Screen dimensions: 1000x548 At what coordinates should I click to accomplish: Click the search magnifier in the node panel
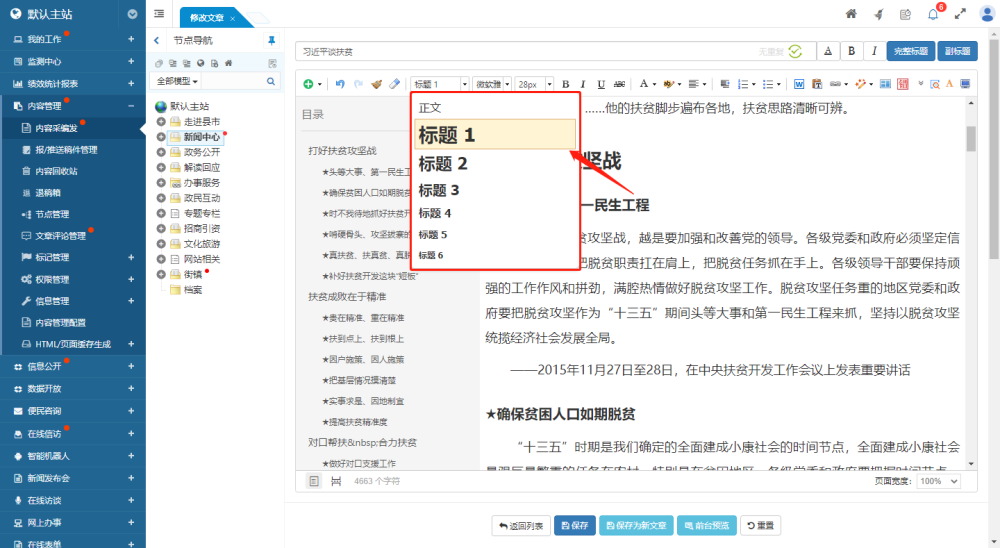tap(272, 80)
